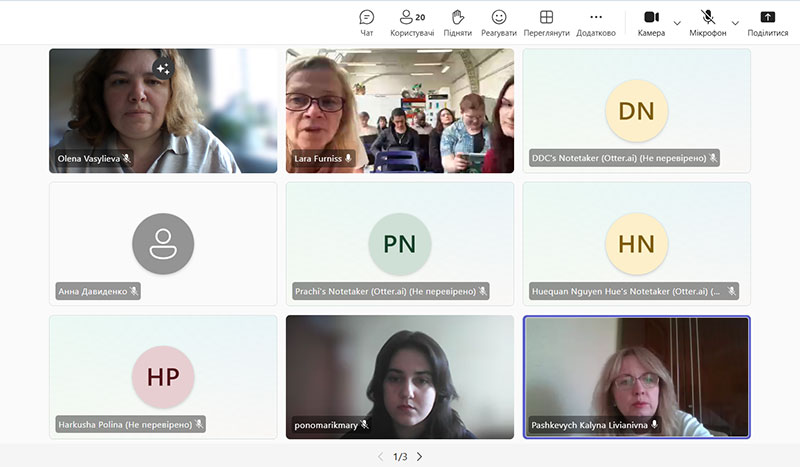Viewport: 800px width, 467px height.
Task: Click muted mic icon beside Olena Vasylieva
Action: tap(127, 159)
